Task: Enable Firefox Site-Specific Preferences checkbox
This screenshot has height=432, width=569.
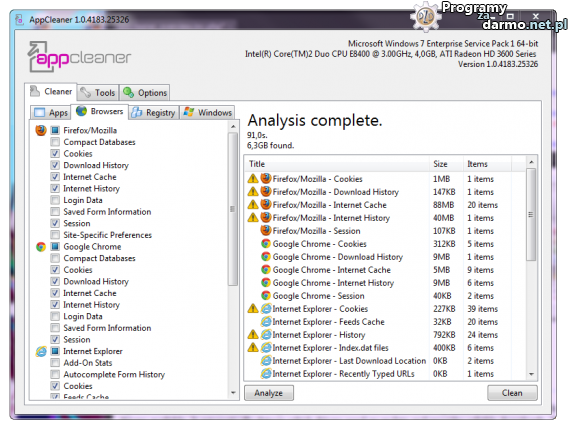Action: (55, 235)
